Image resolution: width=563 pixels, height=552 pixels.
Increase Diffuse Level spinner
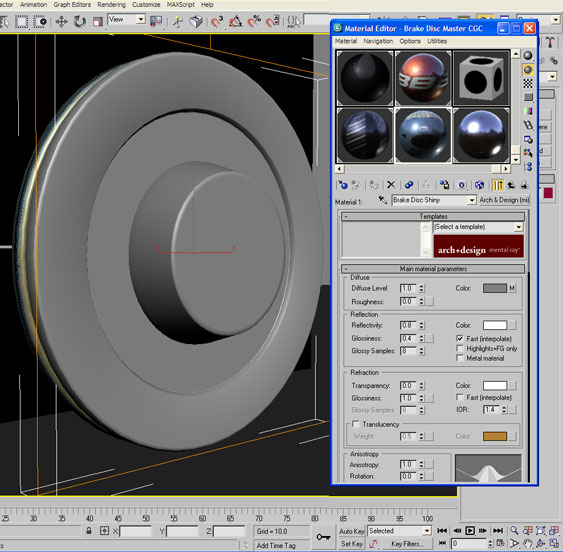(x=422, y=286)
